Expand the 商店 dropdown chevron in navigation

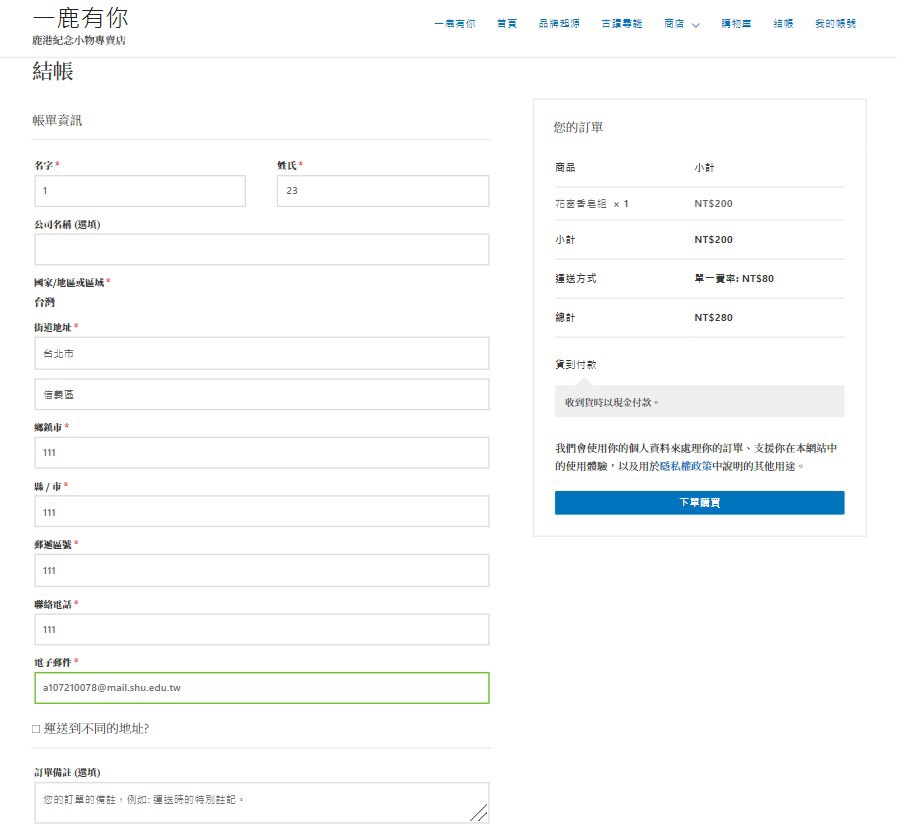point(695,24)
